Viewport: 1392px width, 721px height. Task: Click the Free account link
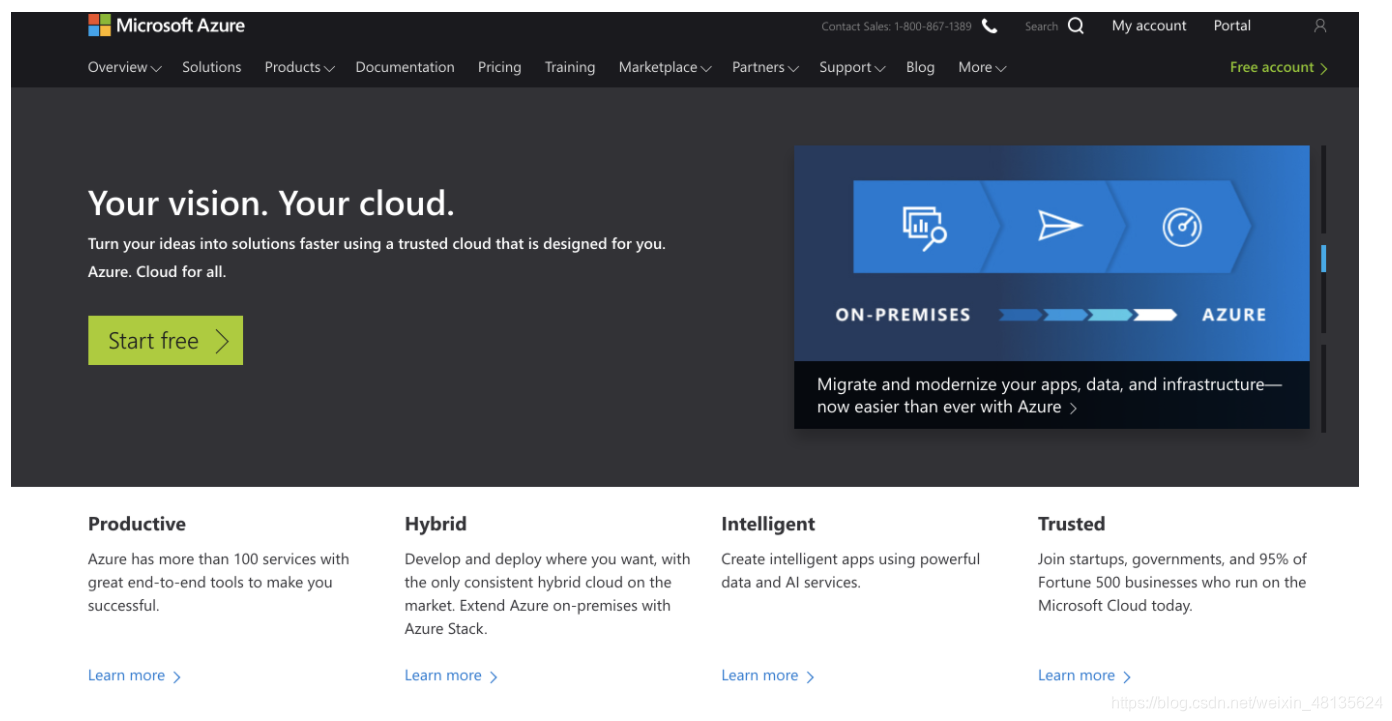pyautogui.click(x=1279, y=67)
